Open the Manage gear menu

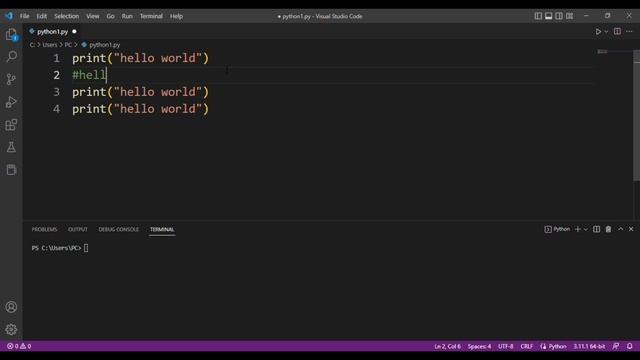pos(11,329)
